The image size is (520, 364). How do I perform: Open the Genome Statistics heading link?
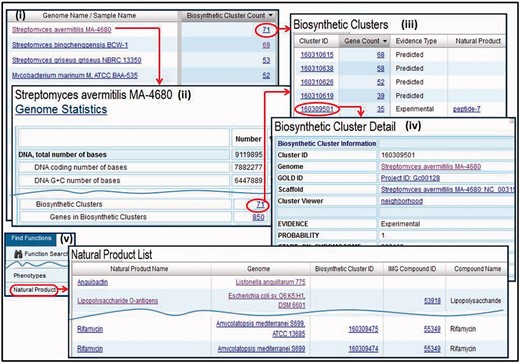tap(61, 109)
